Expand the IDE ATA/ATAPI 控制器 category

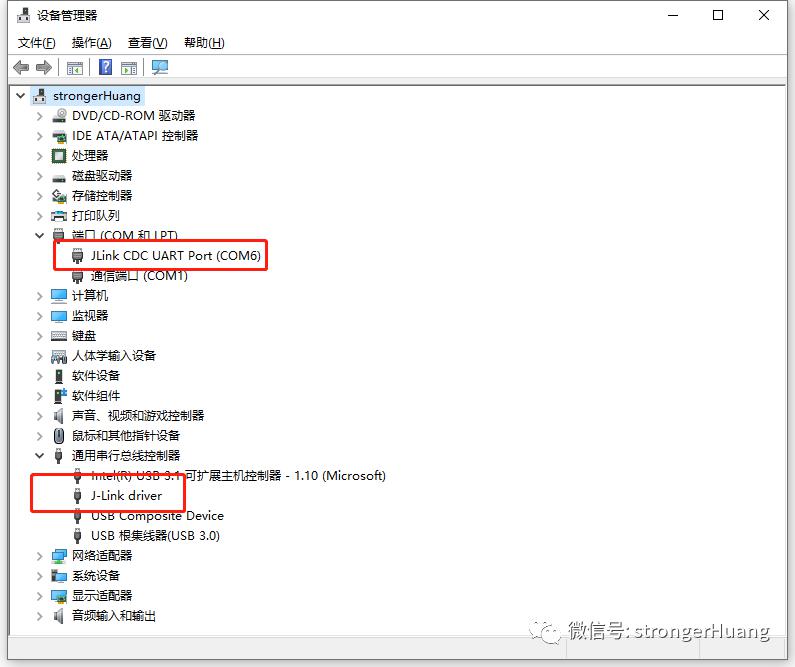40,136
